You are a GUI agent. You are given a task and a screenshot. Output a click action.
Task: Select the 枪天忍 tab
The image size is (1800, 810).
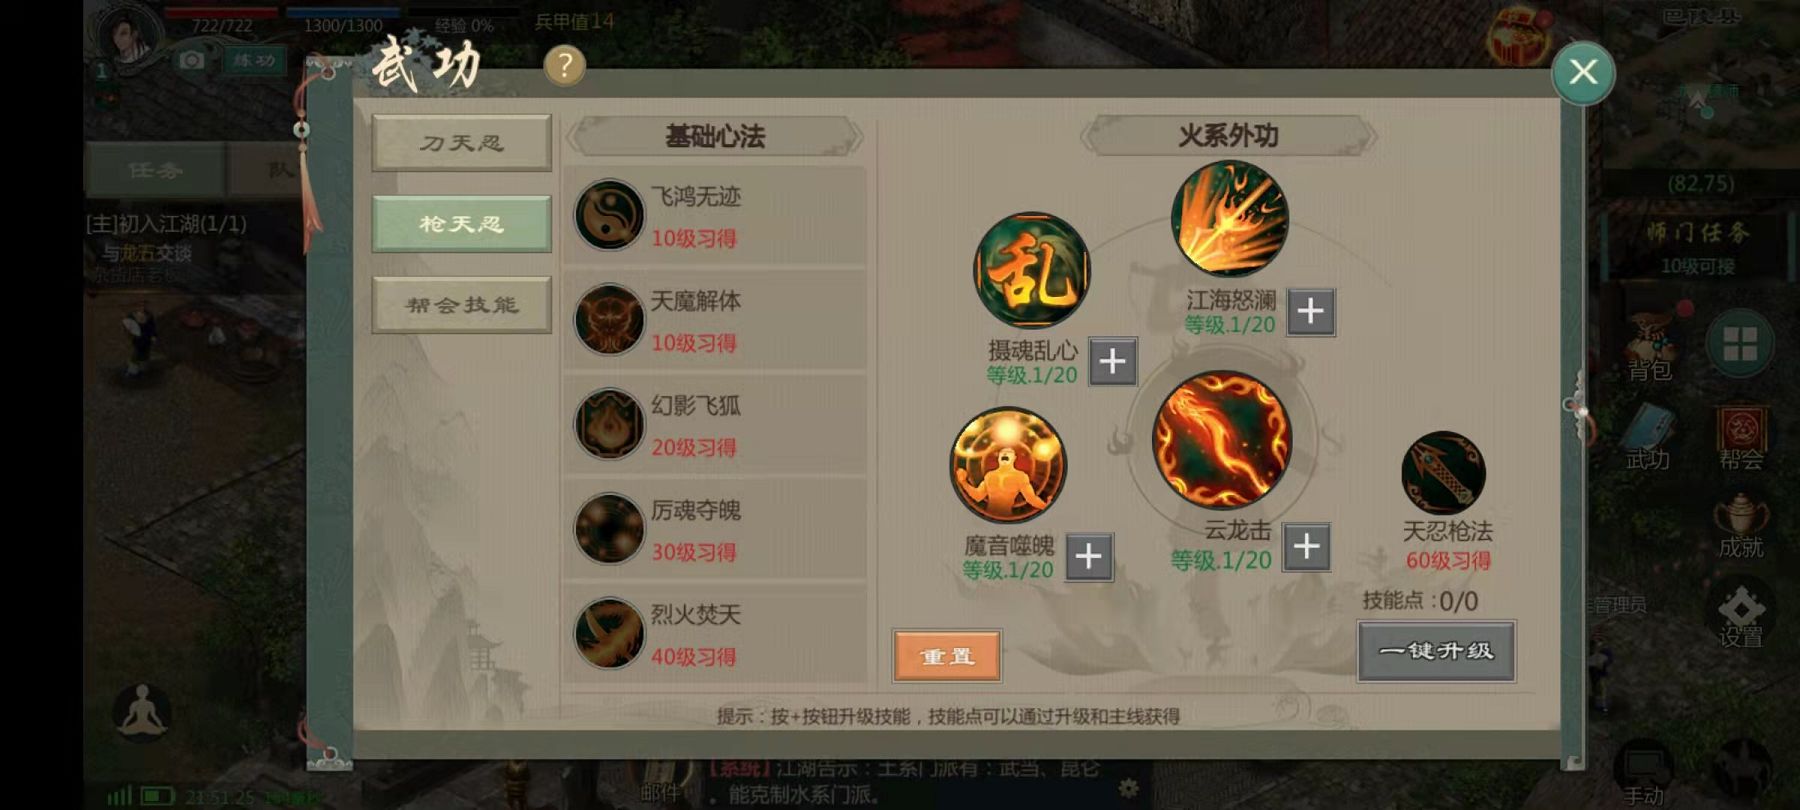pos(461,224)
